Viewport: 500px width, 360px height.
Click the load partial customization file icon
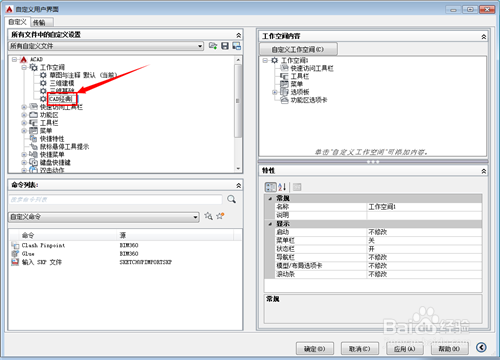(213, 46)
